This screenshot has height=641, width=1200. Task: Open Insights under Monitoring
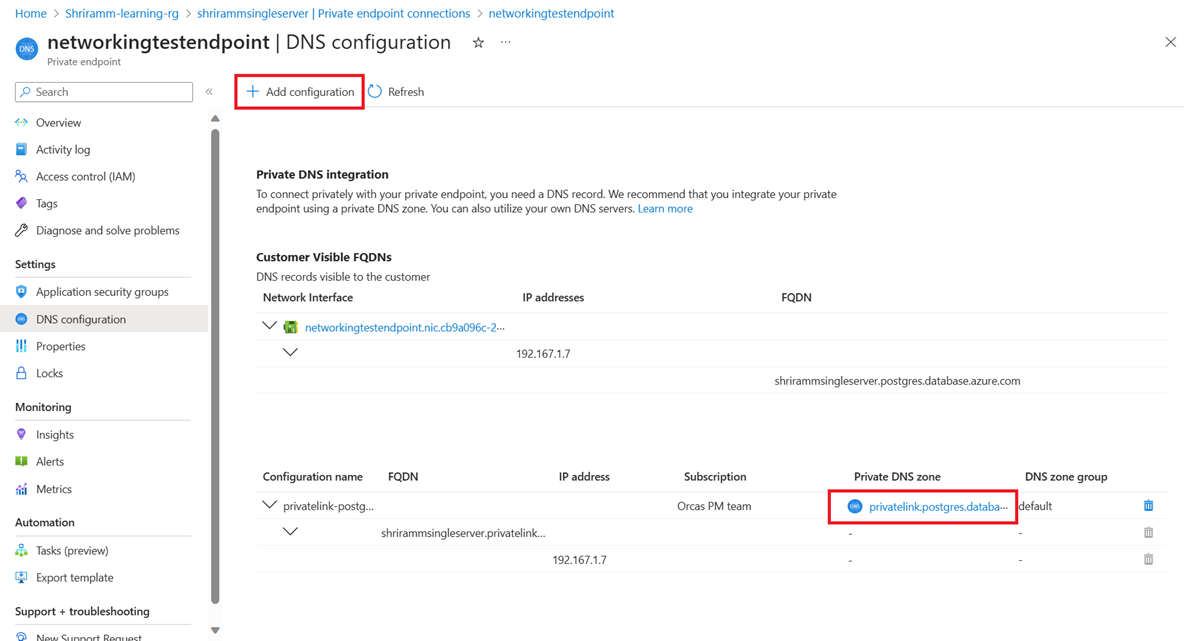pyautogui.click(x=55, y=435)
